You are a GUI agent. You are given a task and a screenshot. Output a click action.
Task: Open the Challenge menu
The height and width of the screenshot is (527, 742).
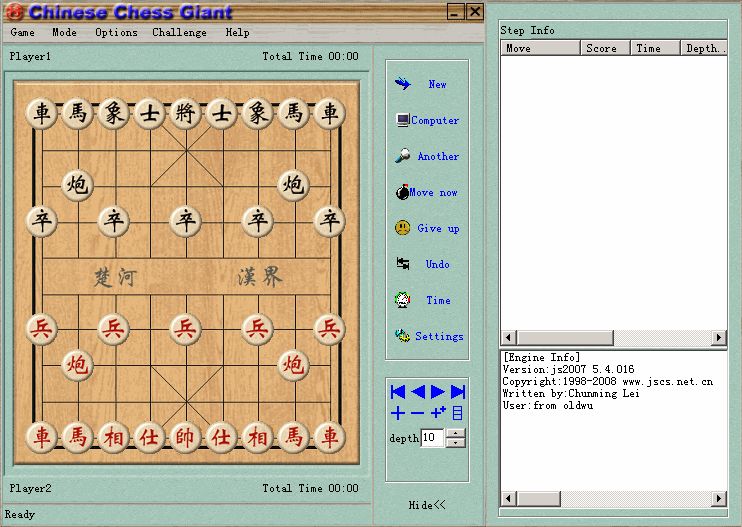point(179,32)
